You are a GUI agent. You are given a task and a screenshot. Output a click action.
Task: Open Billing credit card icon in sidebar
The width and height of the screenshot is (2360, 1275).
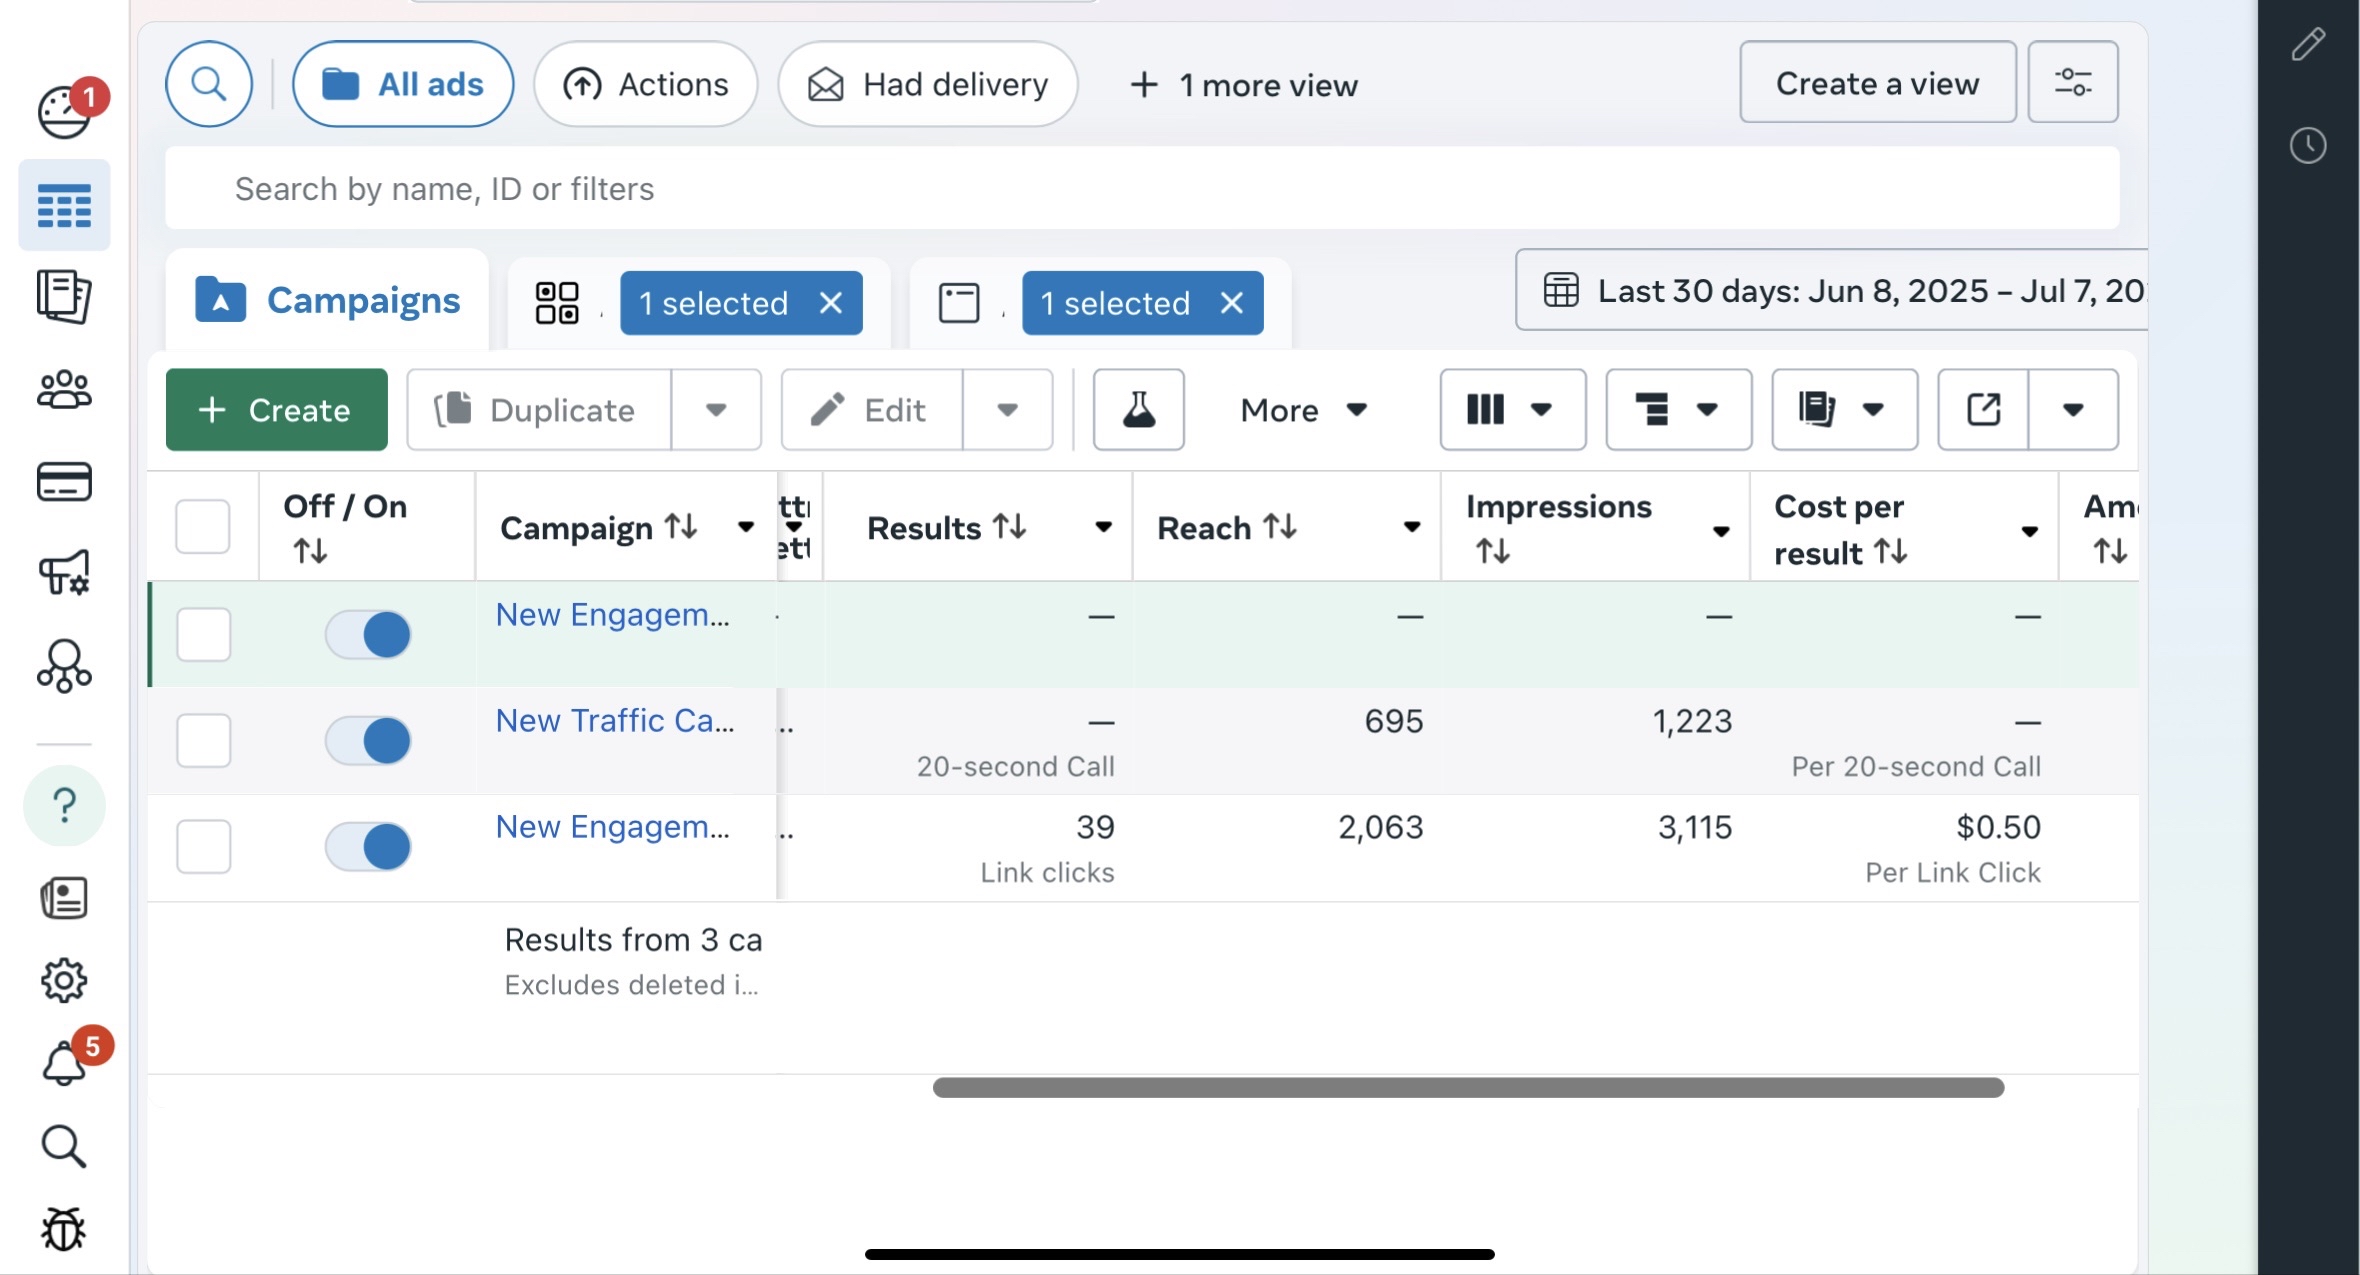64,482
